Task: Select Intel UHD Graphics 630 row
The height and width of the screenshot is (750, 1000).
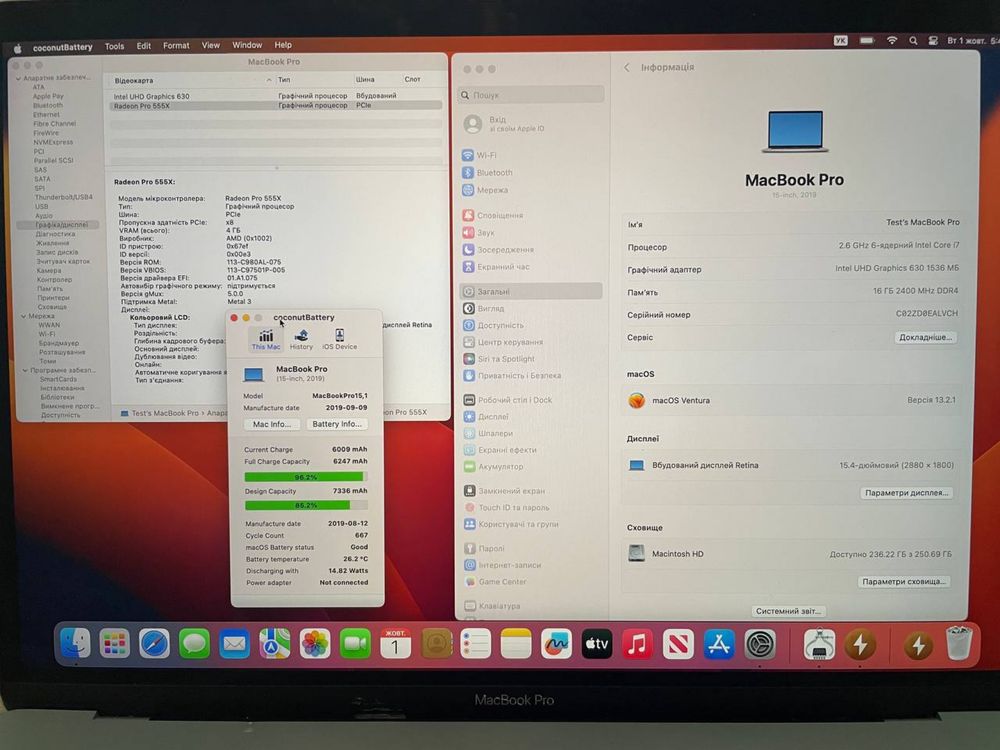Action: click(276, 96)
